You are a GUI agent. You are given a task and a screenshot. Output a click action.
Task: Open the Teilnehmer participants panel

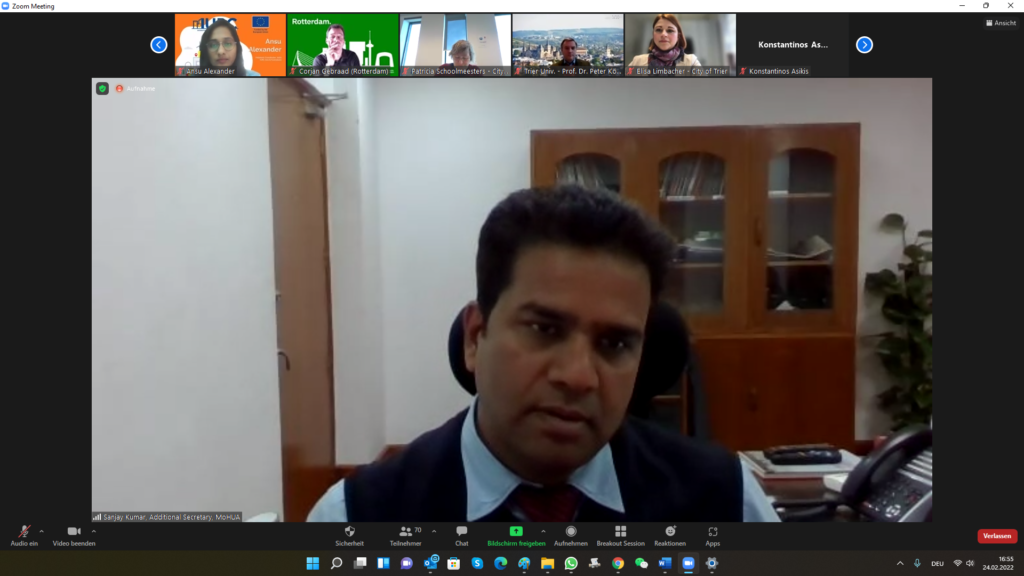[405, 532]
